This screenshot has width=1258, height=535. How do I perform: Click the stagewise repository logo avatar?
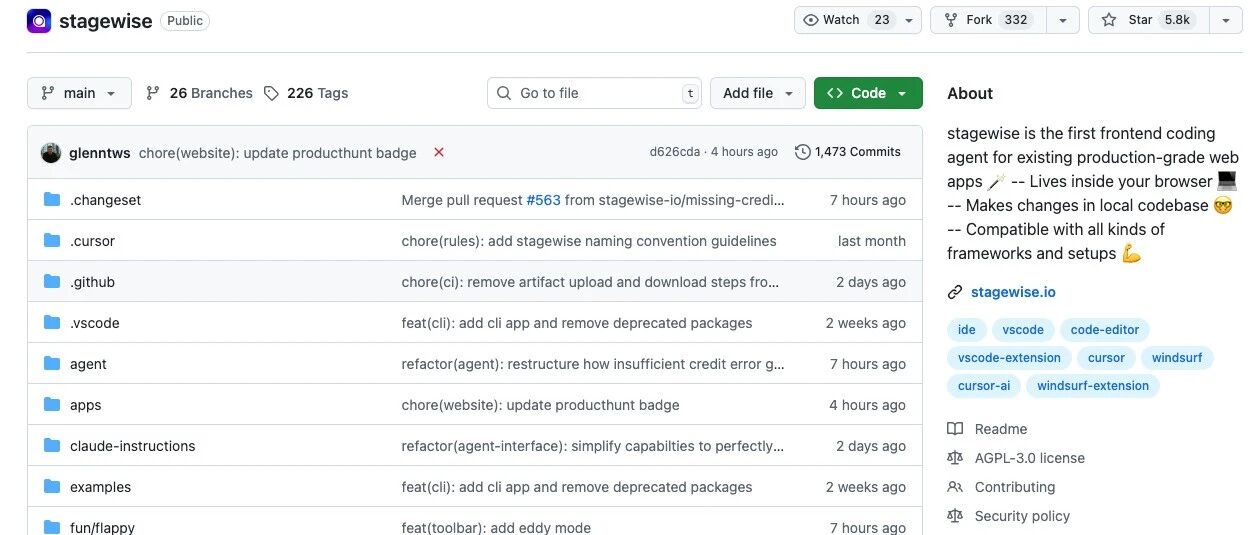(39, 20)
